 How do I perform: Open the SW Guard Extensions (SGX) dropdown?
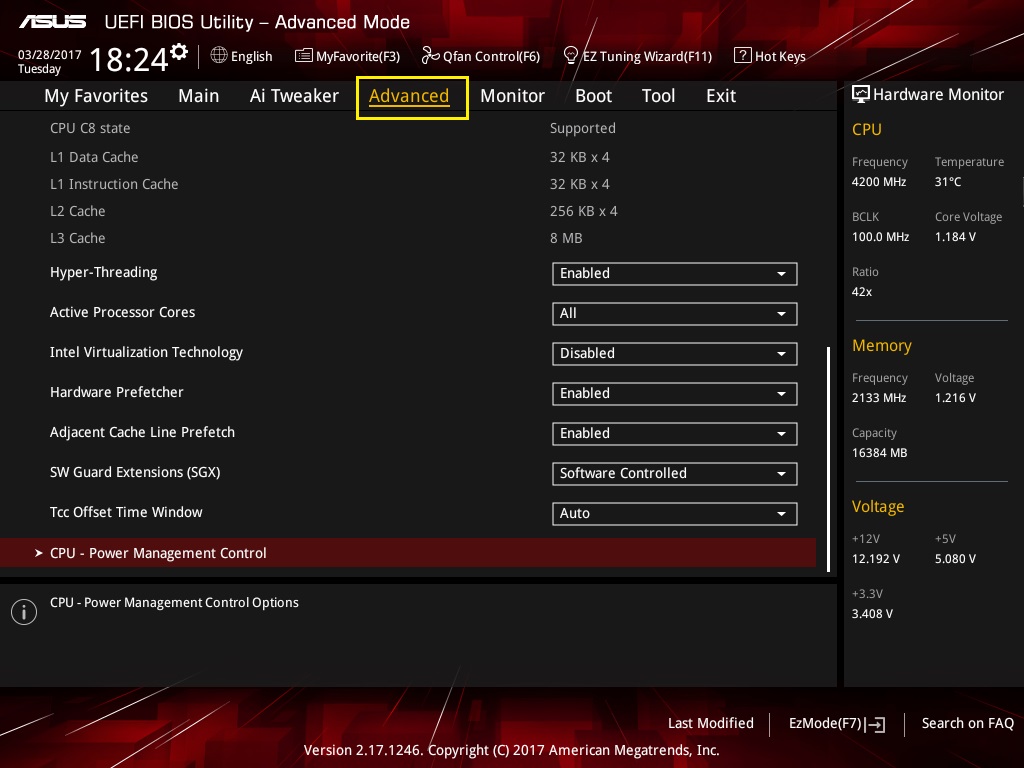[675, 473]
